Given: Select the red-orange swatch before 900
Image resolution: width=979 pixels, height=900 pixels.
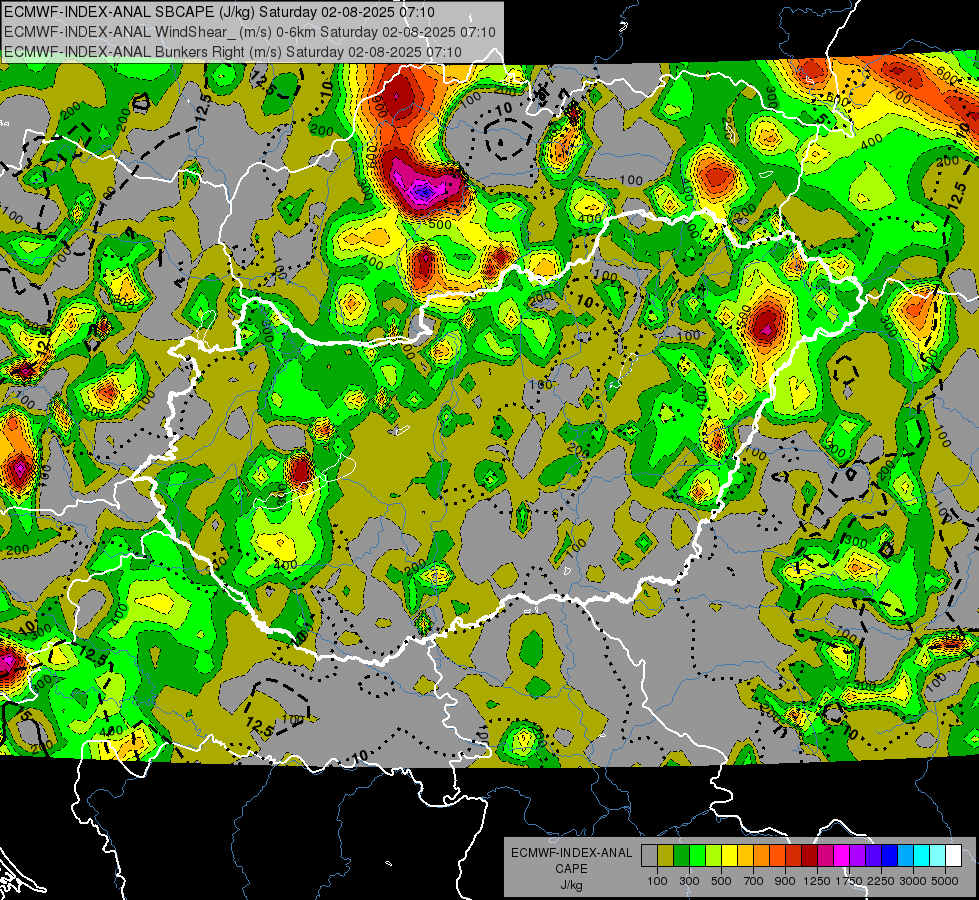Looking at the screenshot, I should pos(777,856).
